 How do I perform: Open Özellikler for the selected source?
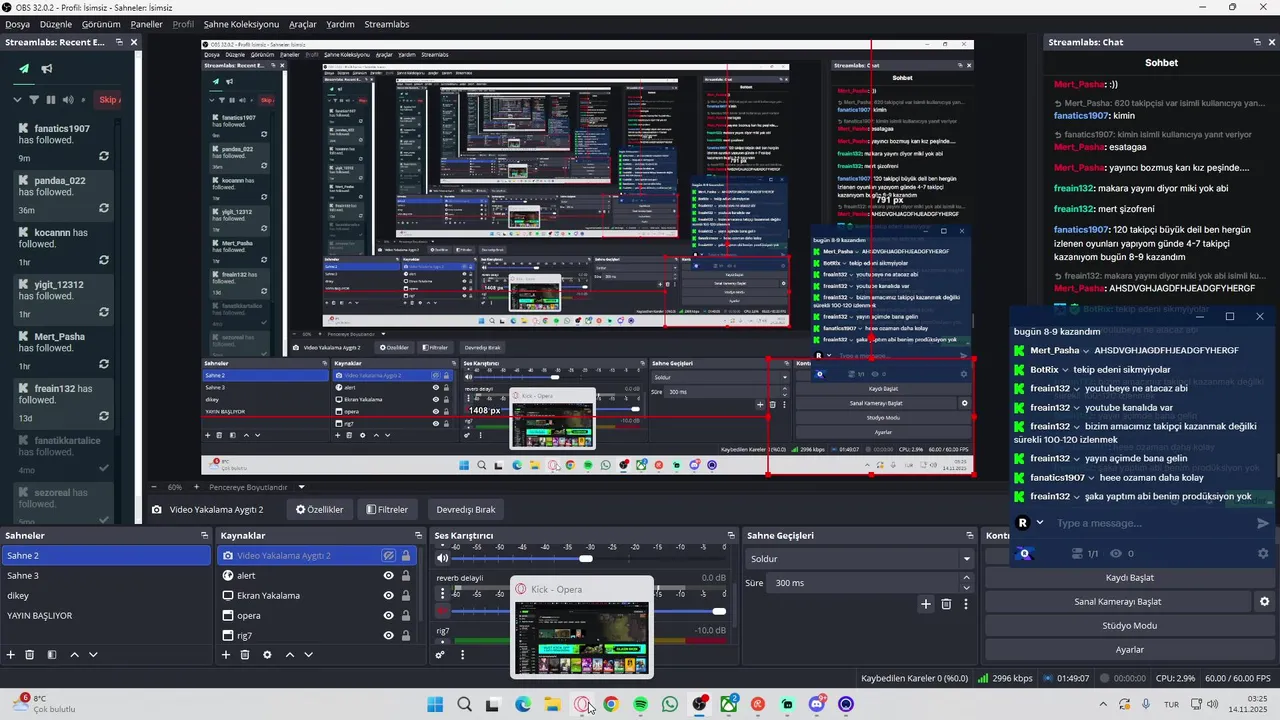pyautogui.click(x=319, y=509)
